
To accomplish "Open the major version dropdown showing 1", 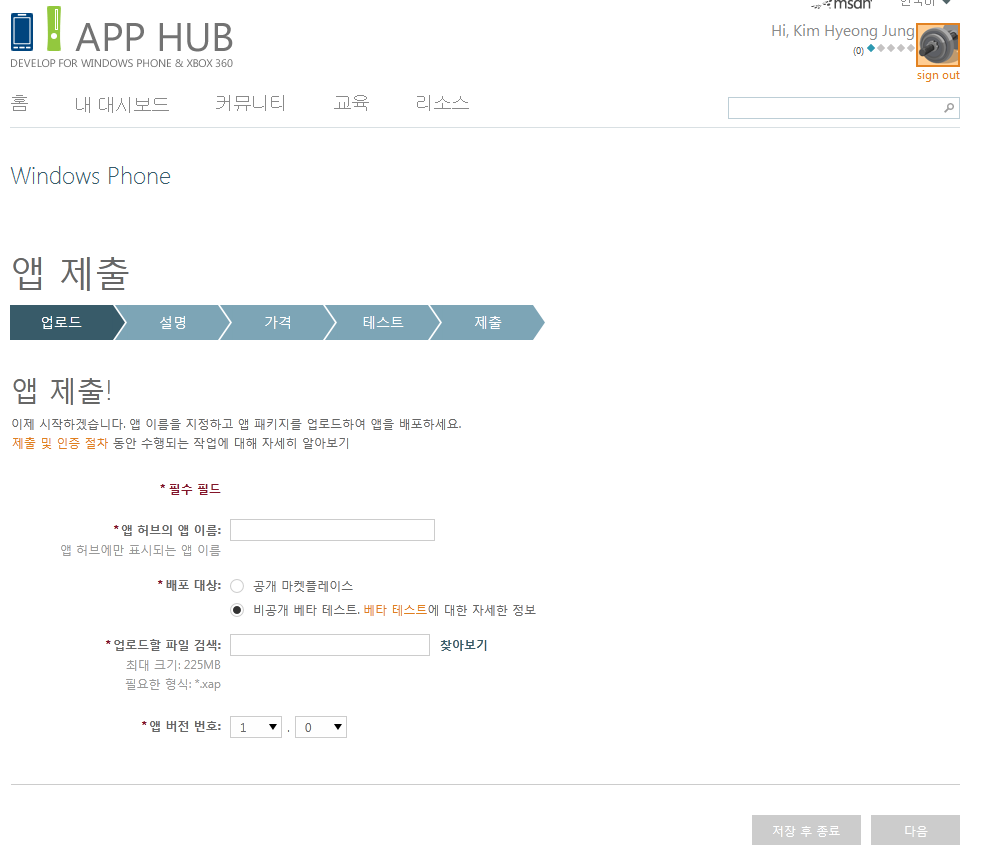I will coord(256,727).
